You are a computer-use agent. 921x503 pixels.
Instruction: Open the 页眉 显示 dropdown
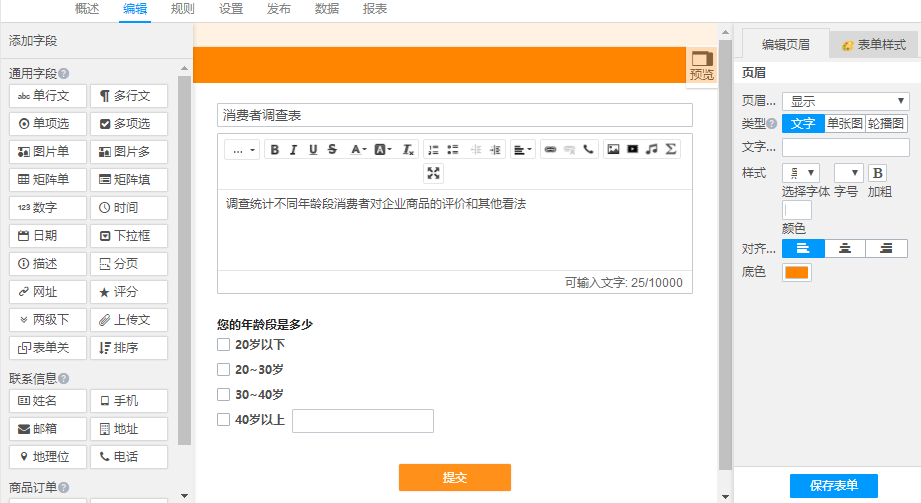click(x=846, y=101)
